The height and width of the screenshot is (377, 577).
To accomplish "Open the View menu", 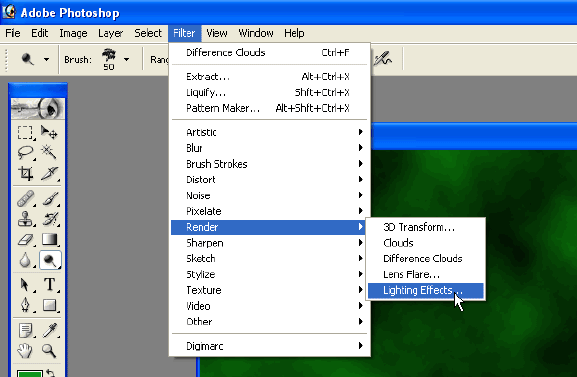I will [x=217, y=33].
